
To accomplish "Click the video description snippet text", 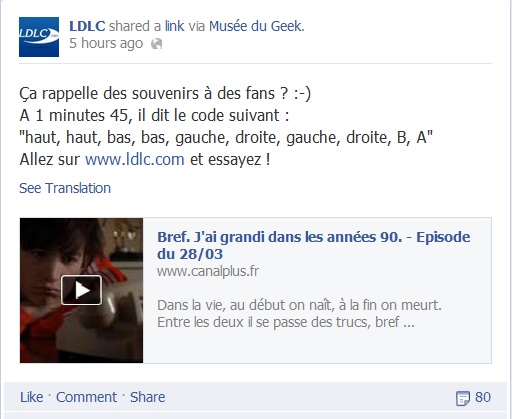I will [x=299, y=314].
